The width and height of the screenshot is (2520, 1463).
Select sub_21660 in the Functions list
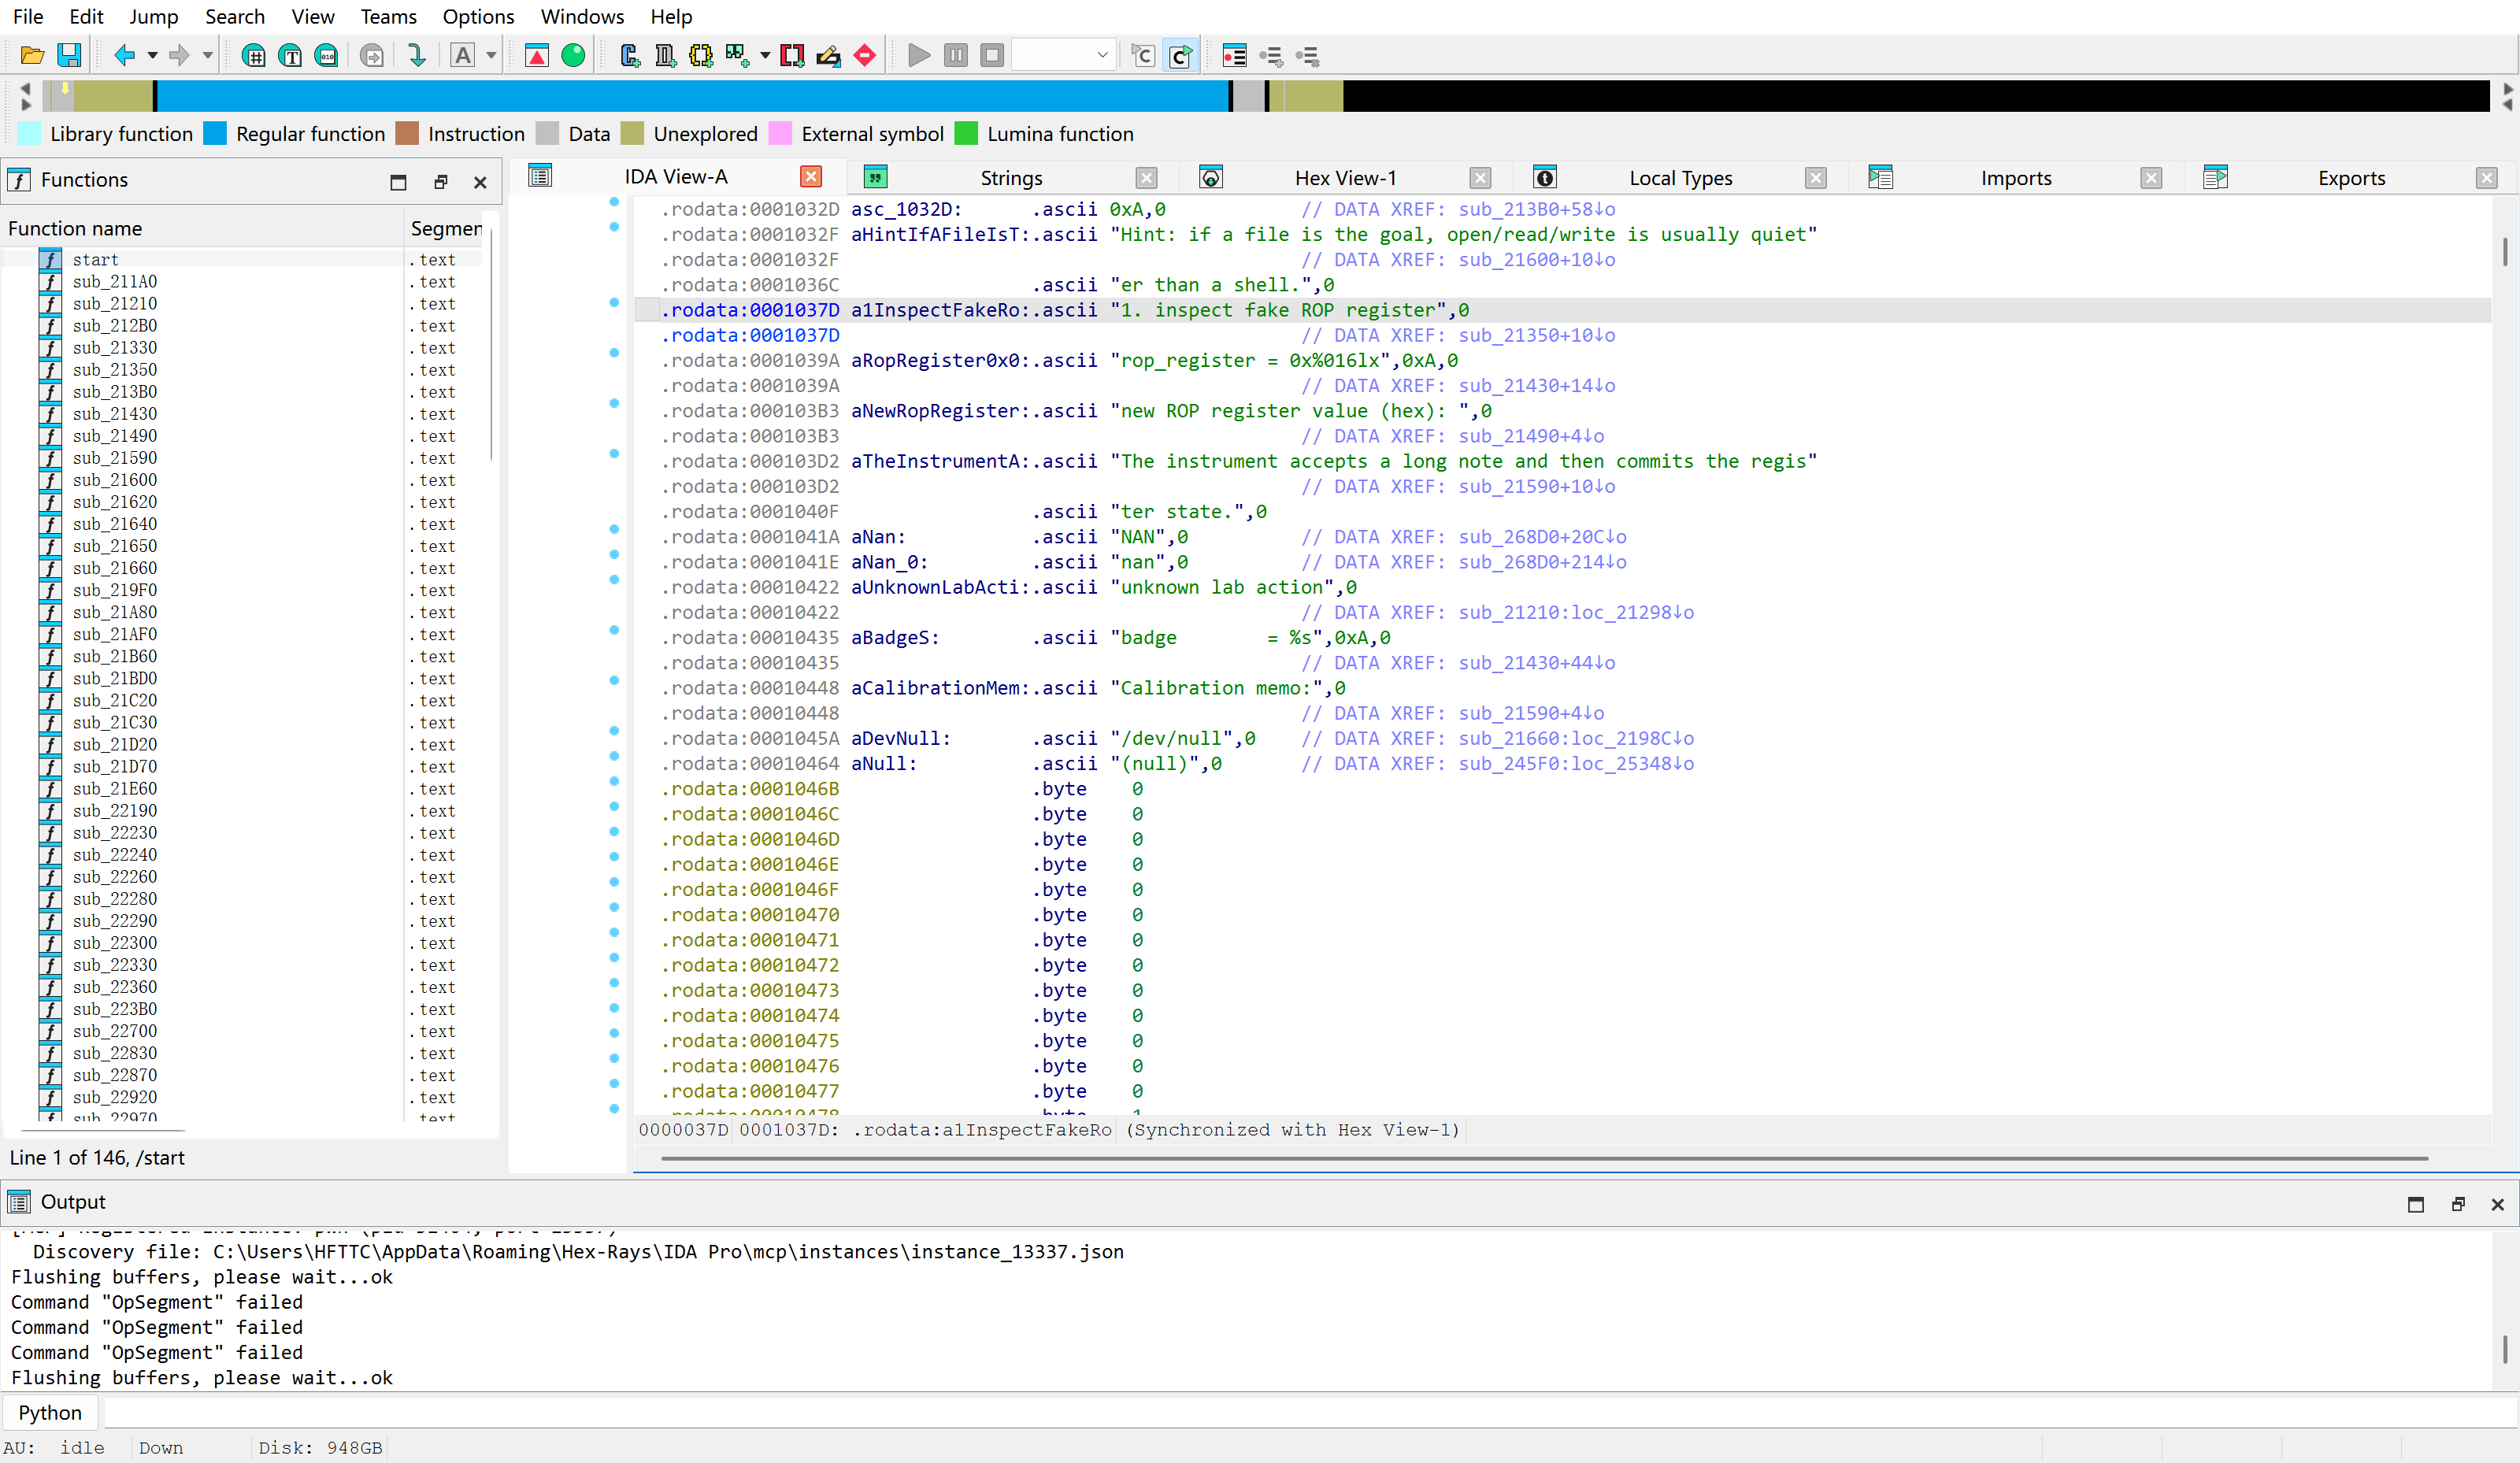tap(114, 568)
